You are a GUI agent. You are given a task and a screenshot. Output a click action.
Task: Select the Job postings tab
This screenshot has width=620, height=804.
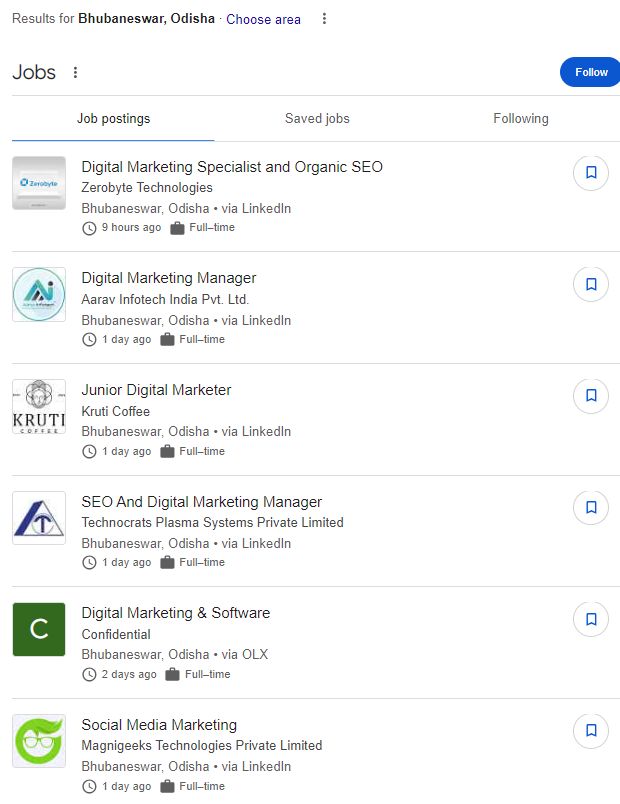tap(113, 118)
